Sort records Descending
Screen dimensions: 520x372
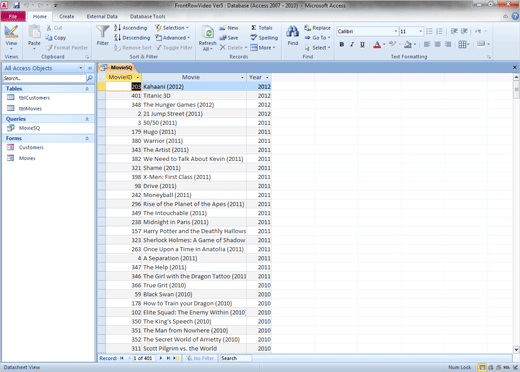pos(132,38)
